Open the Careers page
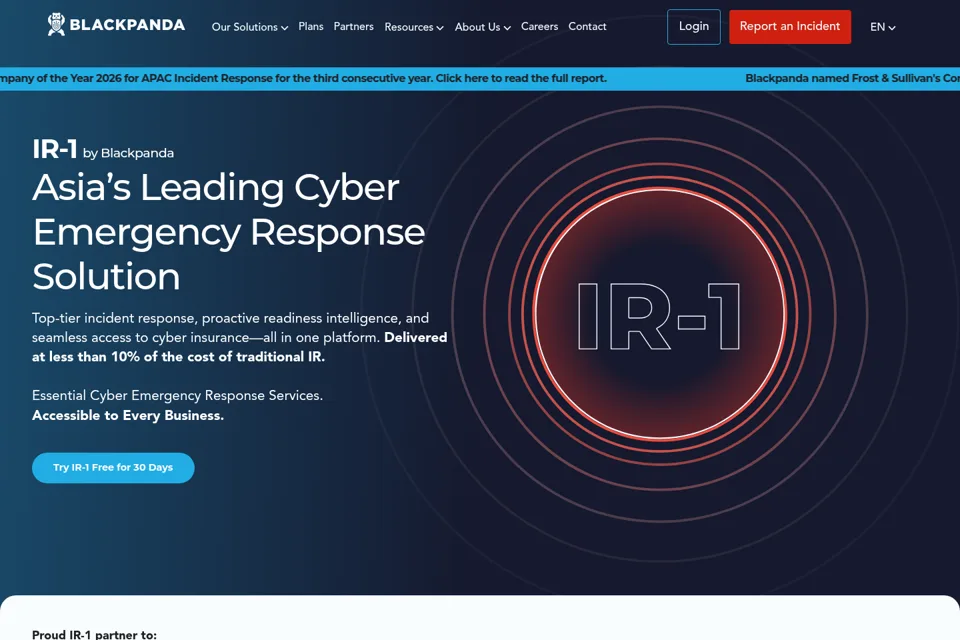This screenshot has height=640, width=960. [539, 26]
